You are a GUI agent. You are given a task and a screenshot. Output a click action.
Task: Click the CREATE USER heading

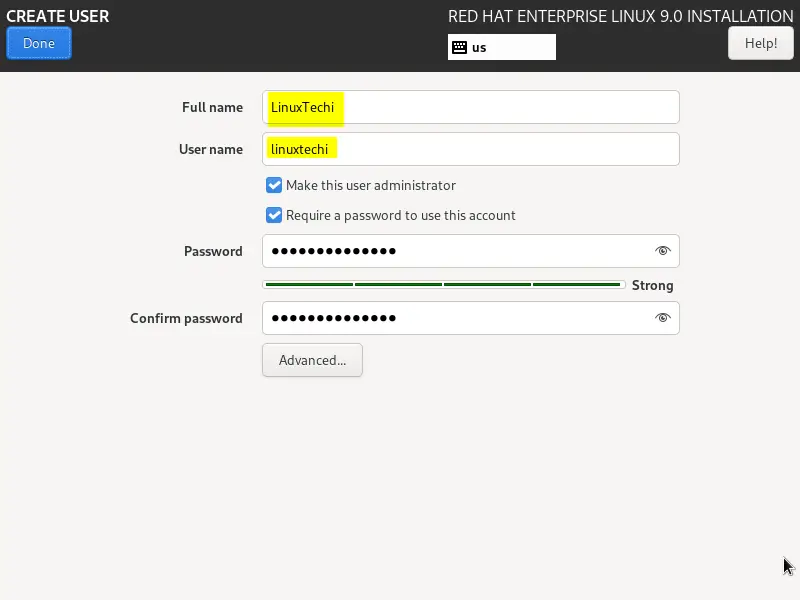tap(58, 16)
